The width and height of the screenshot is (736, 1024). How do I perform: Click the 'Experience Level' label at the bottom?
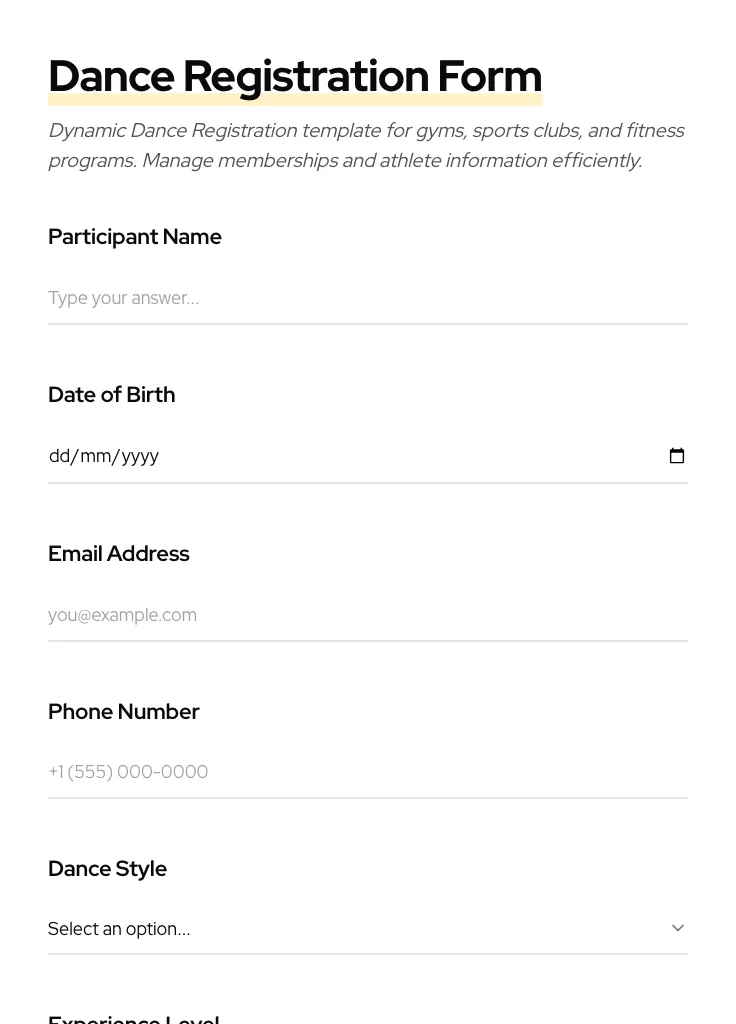(x=133, y=1018)
